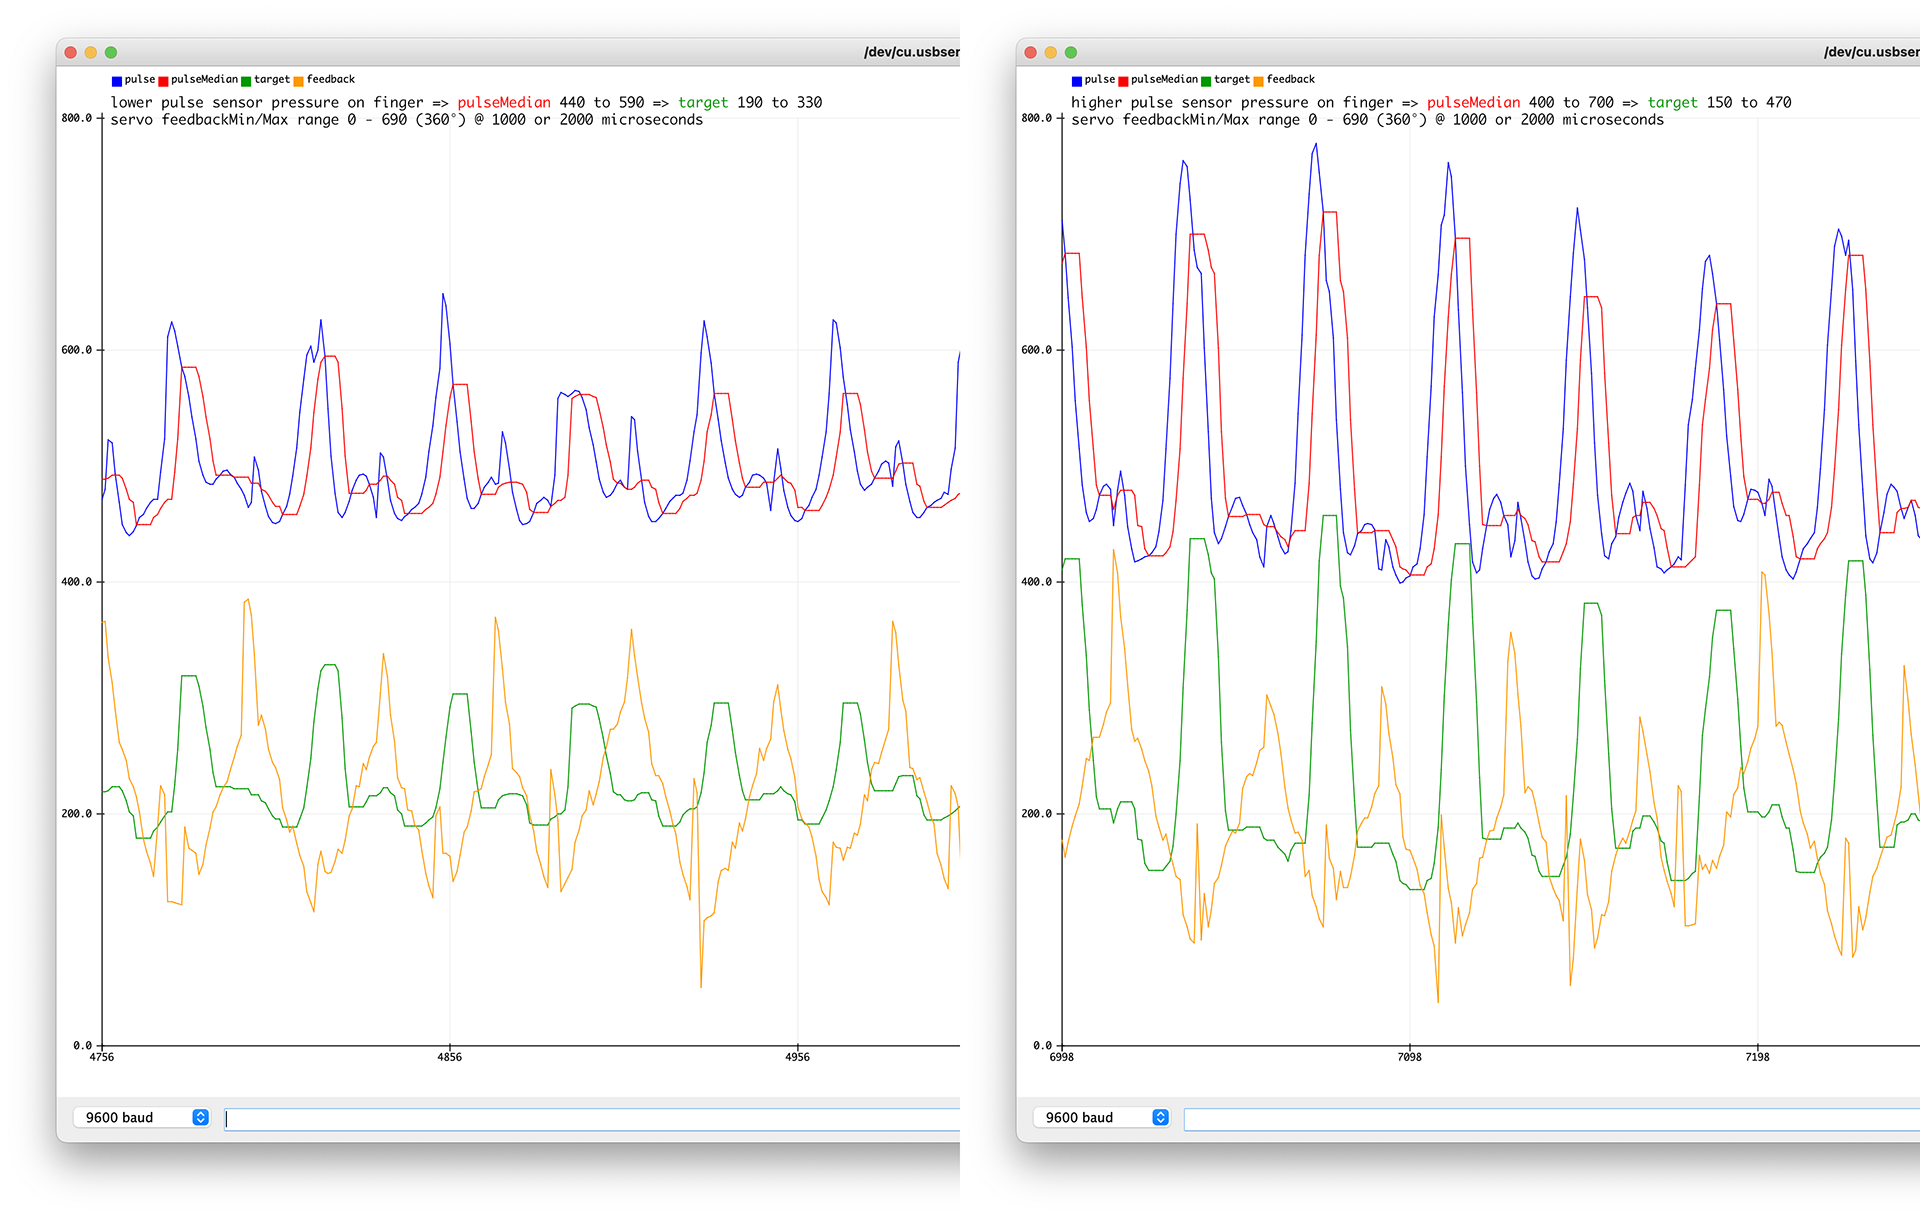Screen dimensions: 1920x1217
Task: Click the right window's baud dropdown arrow stepper
Action: 1160,1117
